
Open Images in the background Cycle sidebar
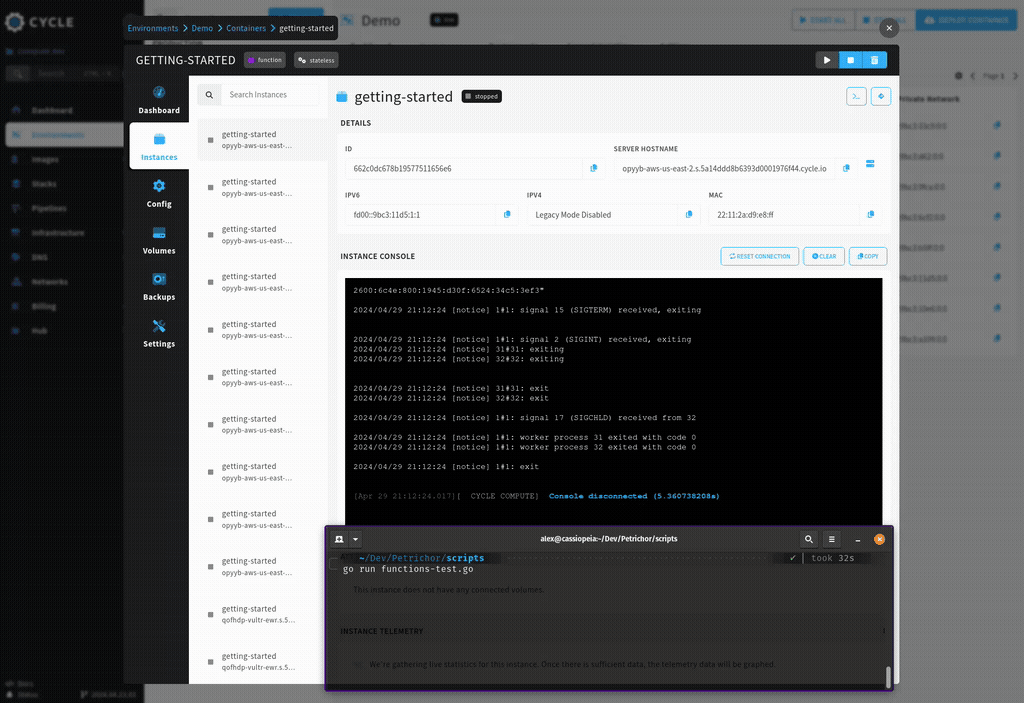45,159
